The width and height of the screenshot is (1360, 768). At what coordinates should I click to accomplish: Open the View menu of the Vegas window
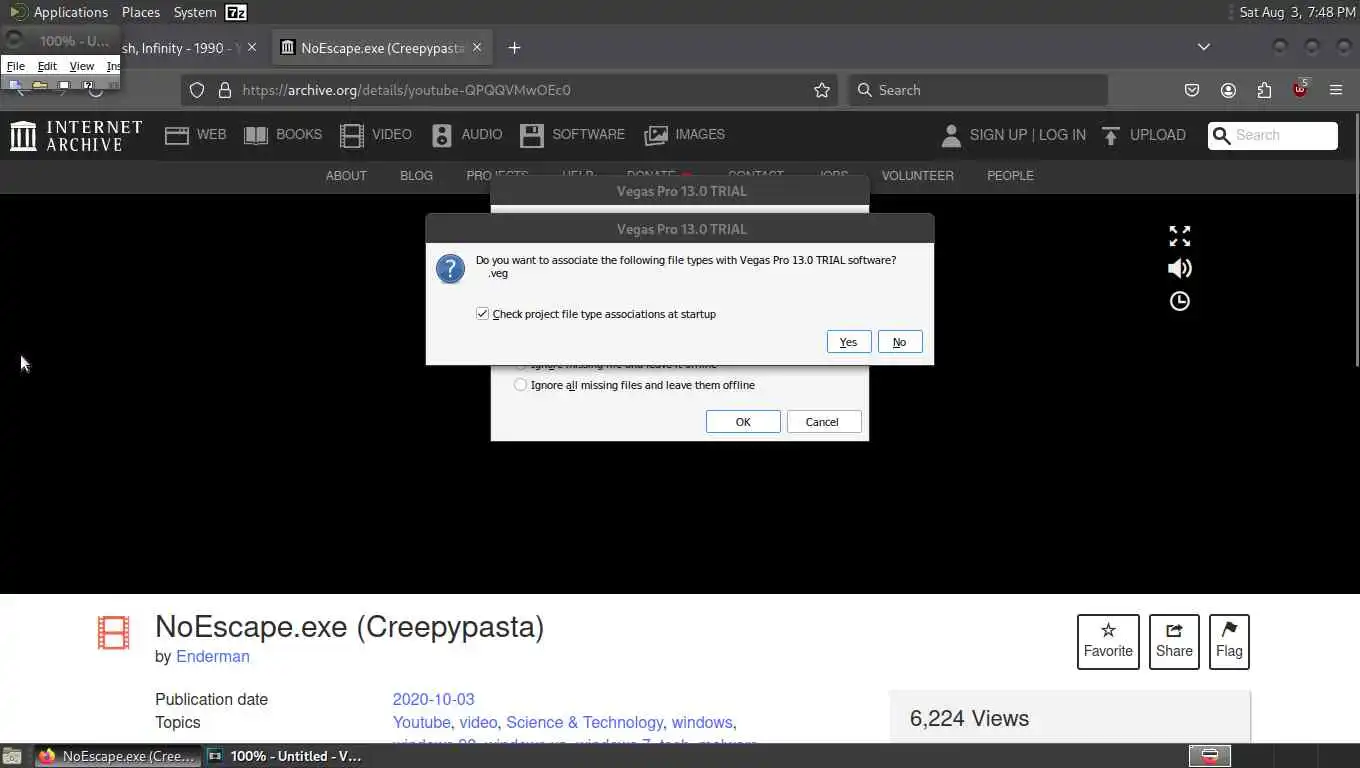(82, 66)
